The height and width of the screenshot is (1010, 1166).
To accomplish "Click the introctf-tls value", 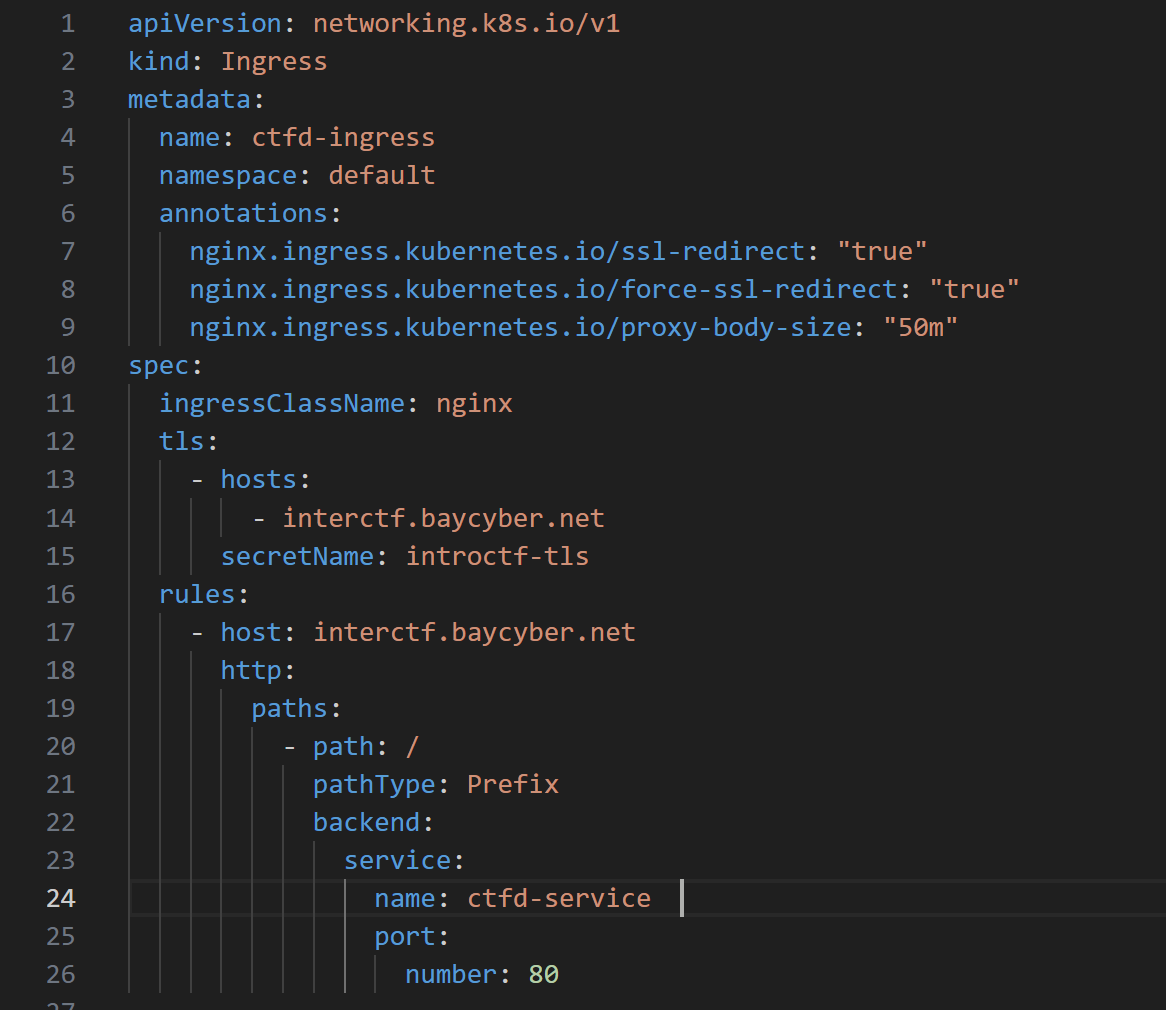I will (497, 556).
